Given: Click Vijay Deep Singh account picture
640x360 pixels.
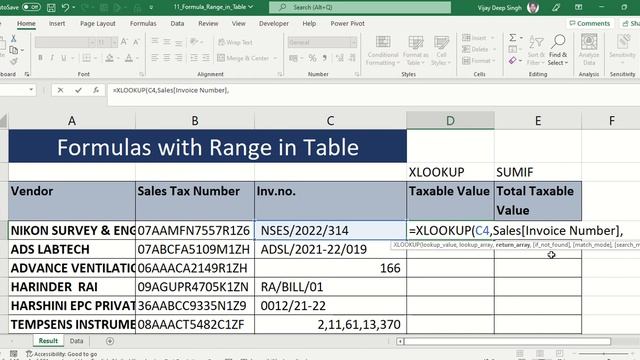Looking at the screenshot, I should pos(533,7).
